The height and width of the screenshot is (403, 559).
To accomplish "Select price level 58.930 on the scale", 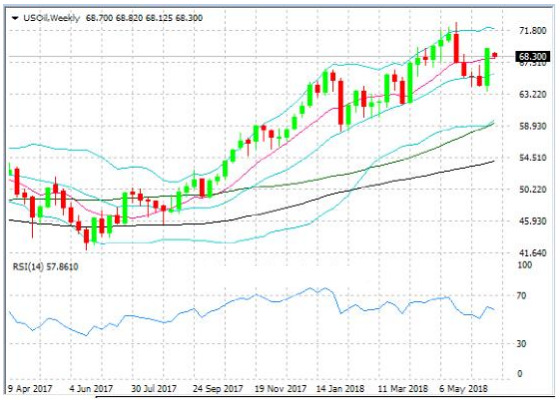I will [533, 126].
